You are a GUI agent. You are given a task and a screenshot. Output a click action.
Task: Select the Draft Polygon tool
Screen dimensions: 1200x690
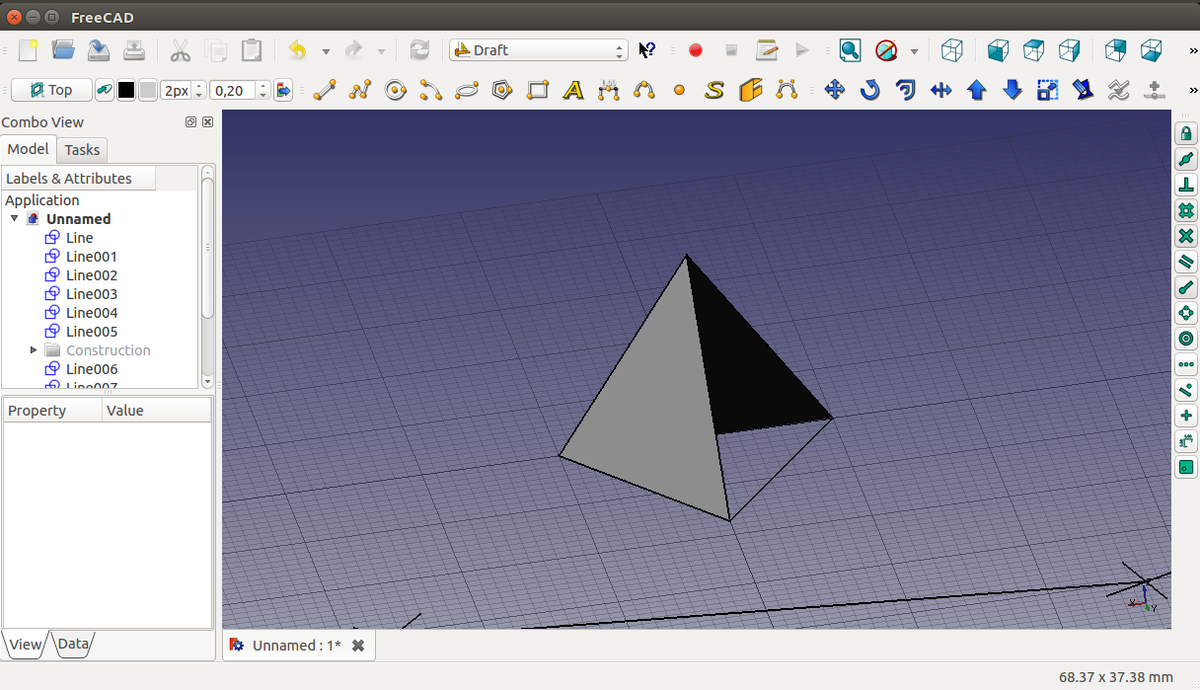502,90
